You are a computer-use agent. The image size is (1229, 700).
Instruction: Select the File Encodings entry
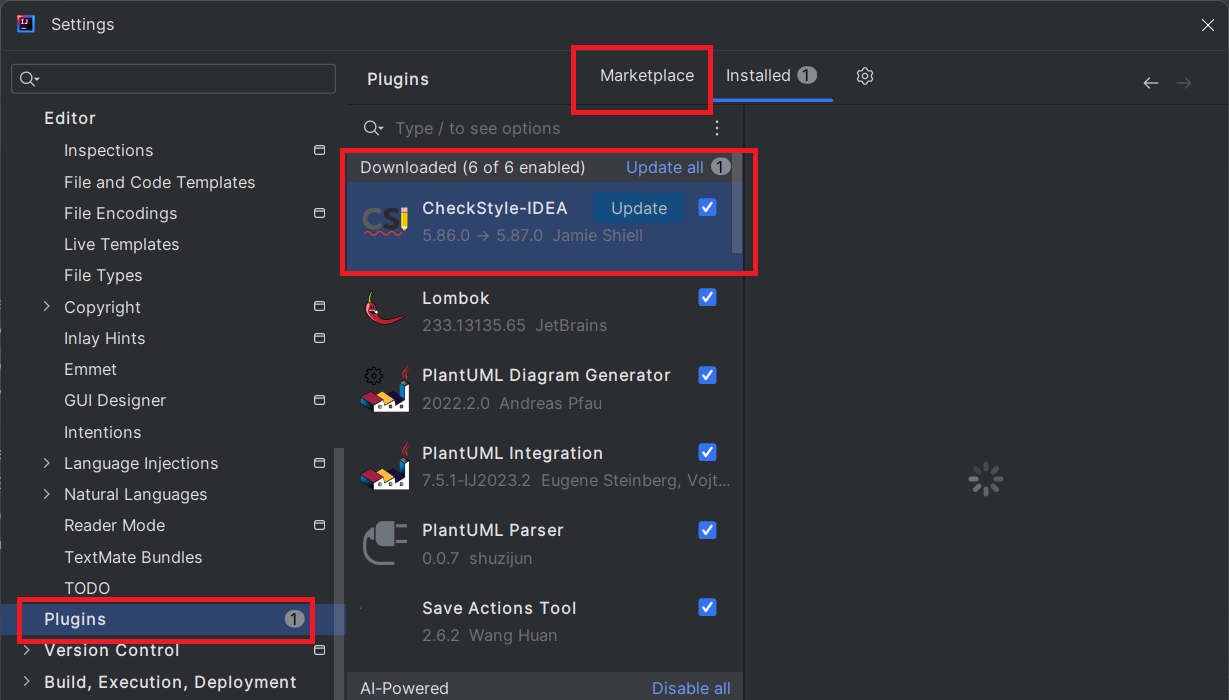[x=120, y=213]
